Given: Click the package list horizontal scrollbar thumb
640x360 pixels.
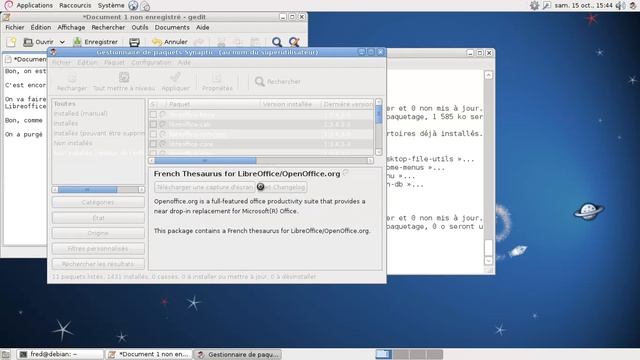Looking at the screenshot, I should [205, 161].
